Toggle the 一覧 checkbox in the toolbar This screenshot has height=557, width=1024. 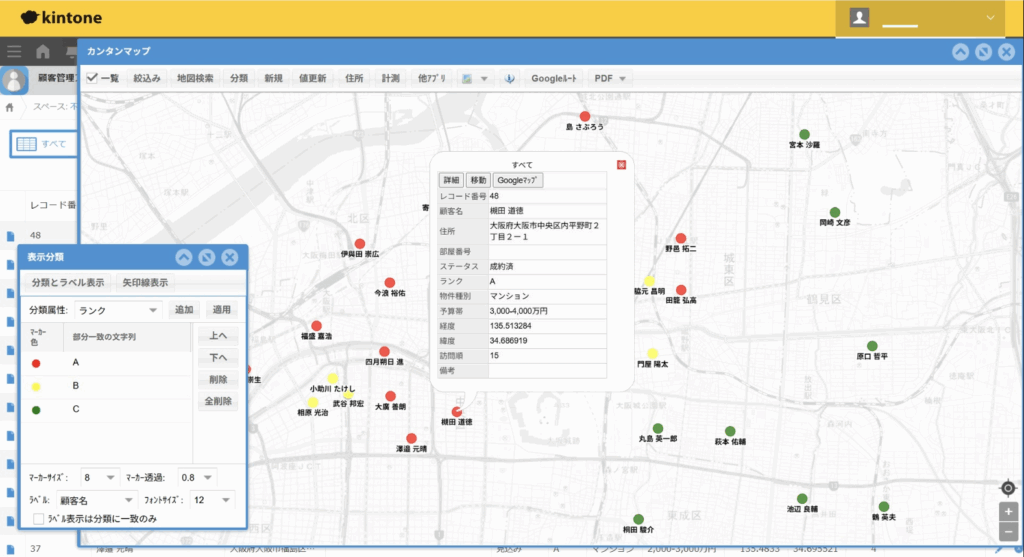(x=92, y=78)
